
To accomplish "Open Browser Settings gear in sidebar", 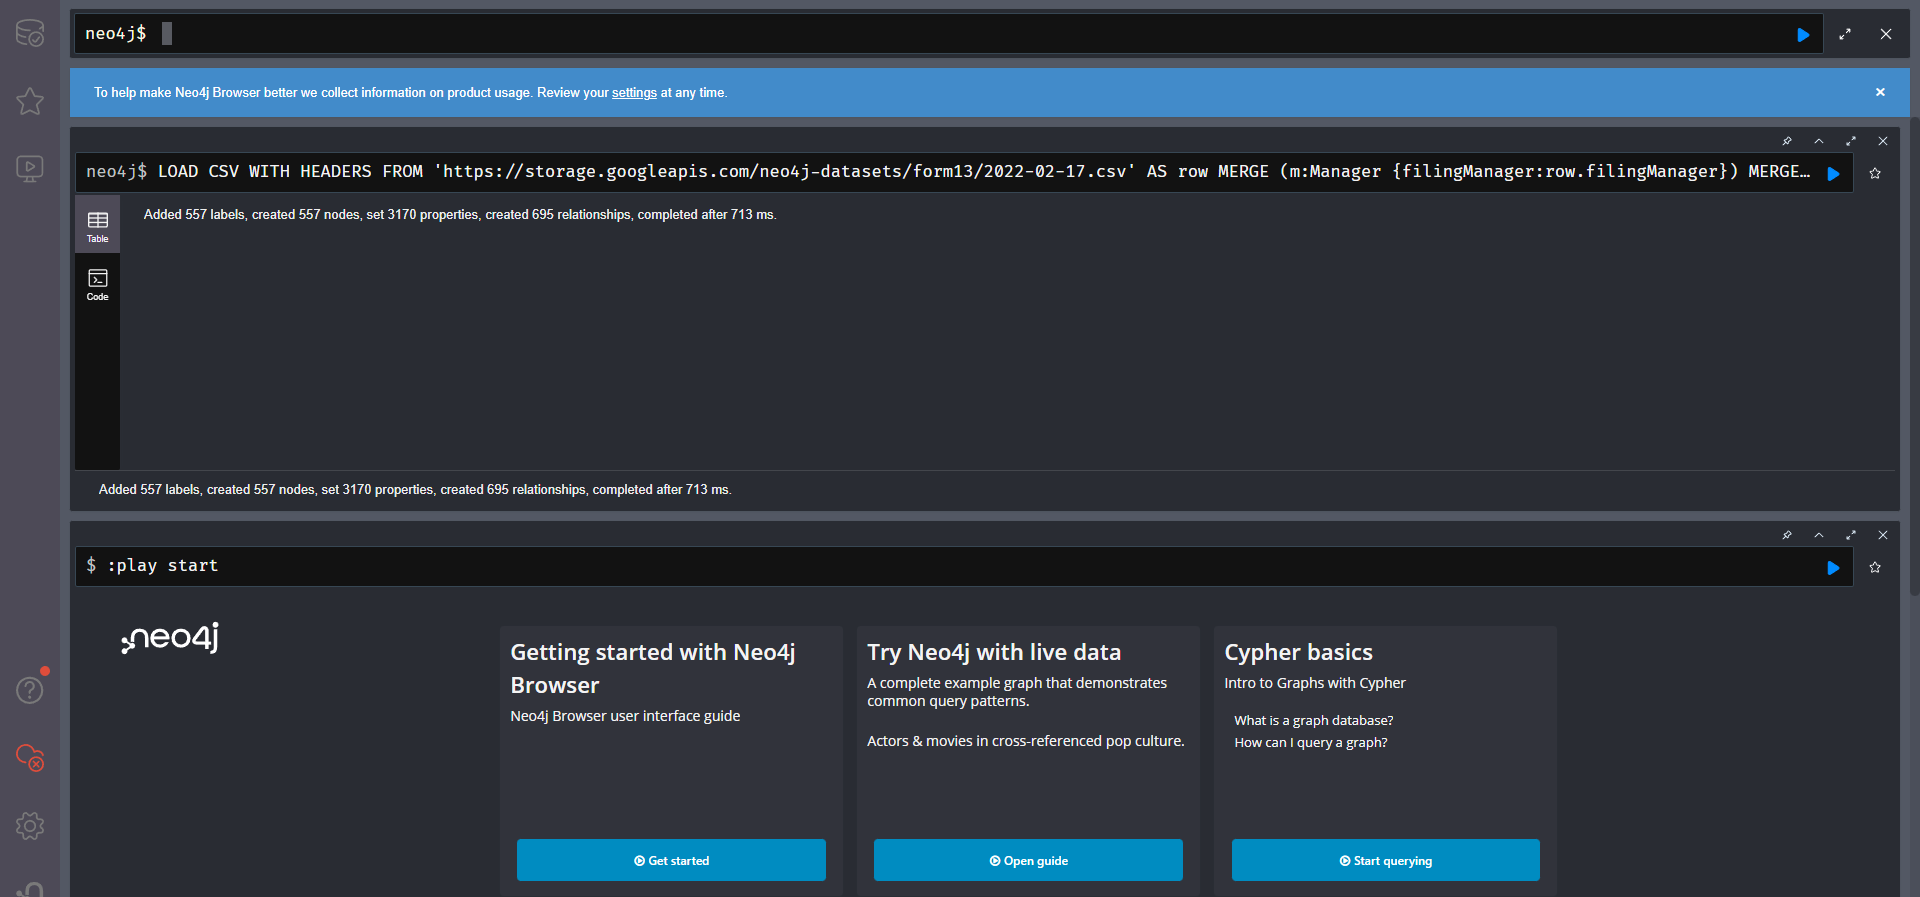I will coord(30,826).
